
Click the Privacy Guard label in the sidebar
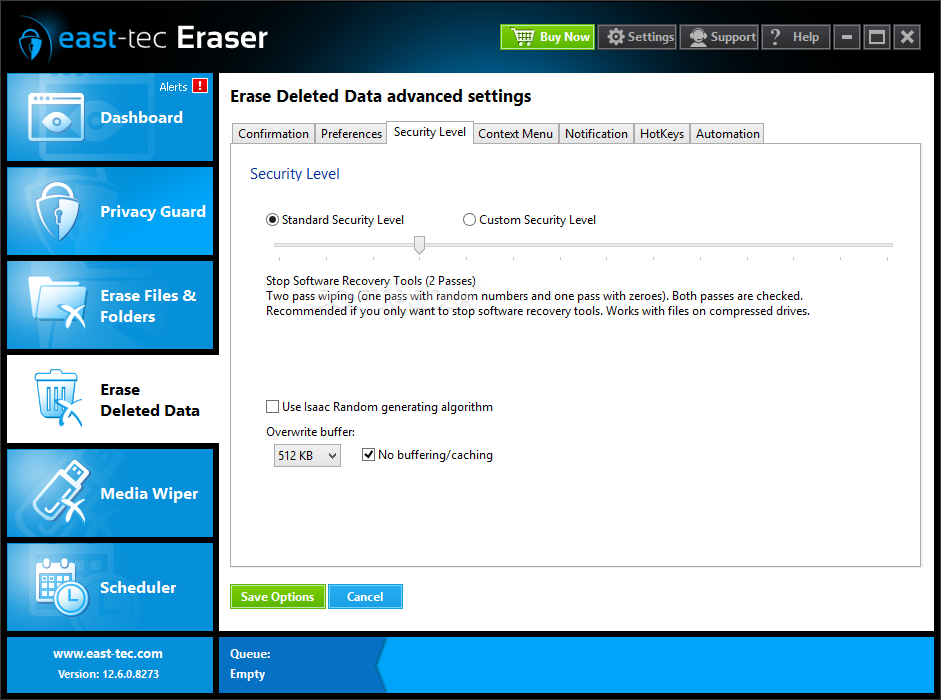153,211
